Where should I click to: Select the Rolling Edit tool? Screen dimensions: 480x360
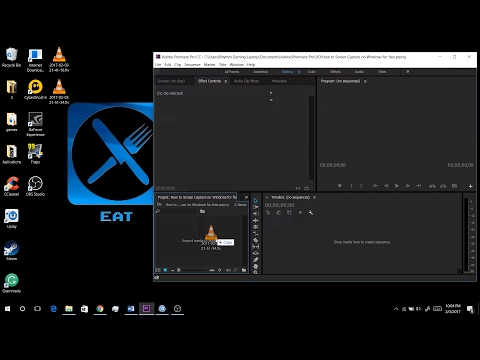(256, 227)
